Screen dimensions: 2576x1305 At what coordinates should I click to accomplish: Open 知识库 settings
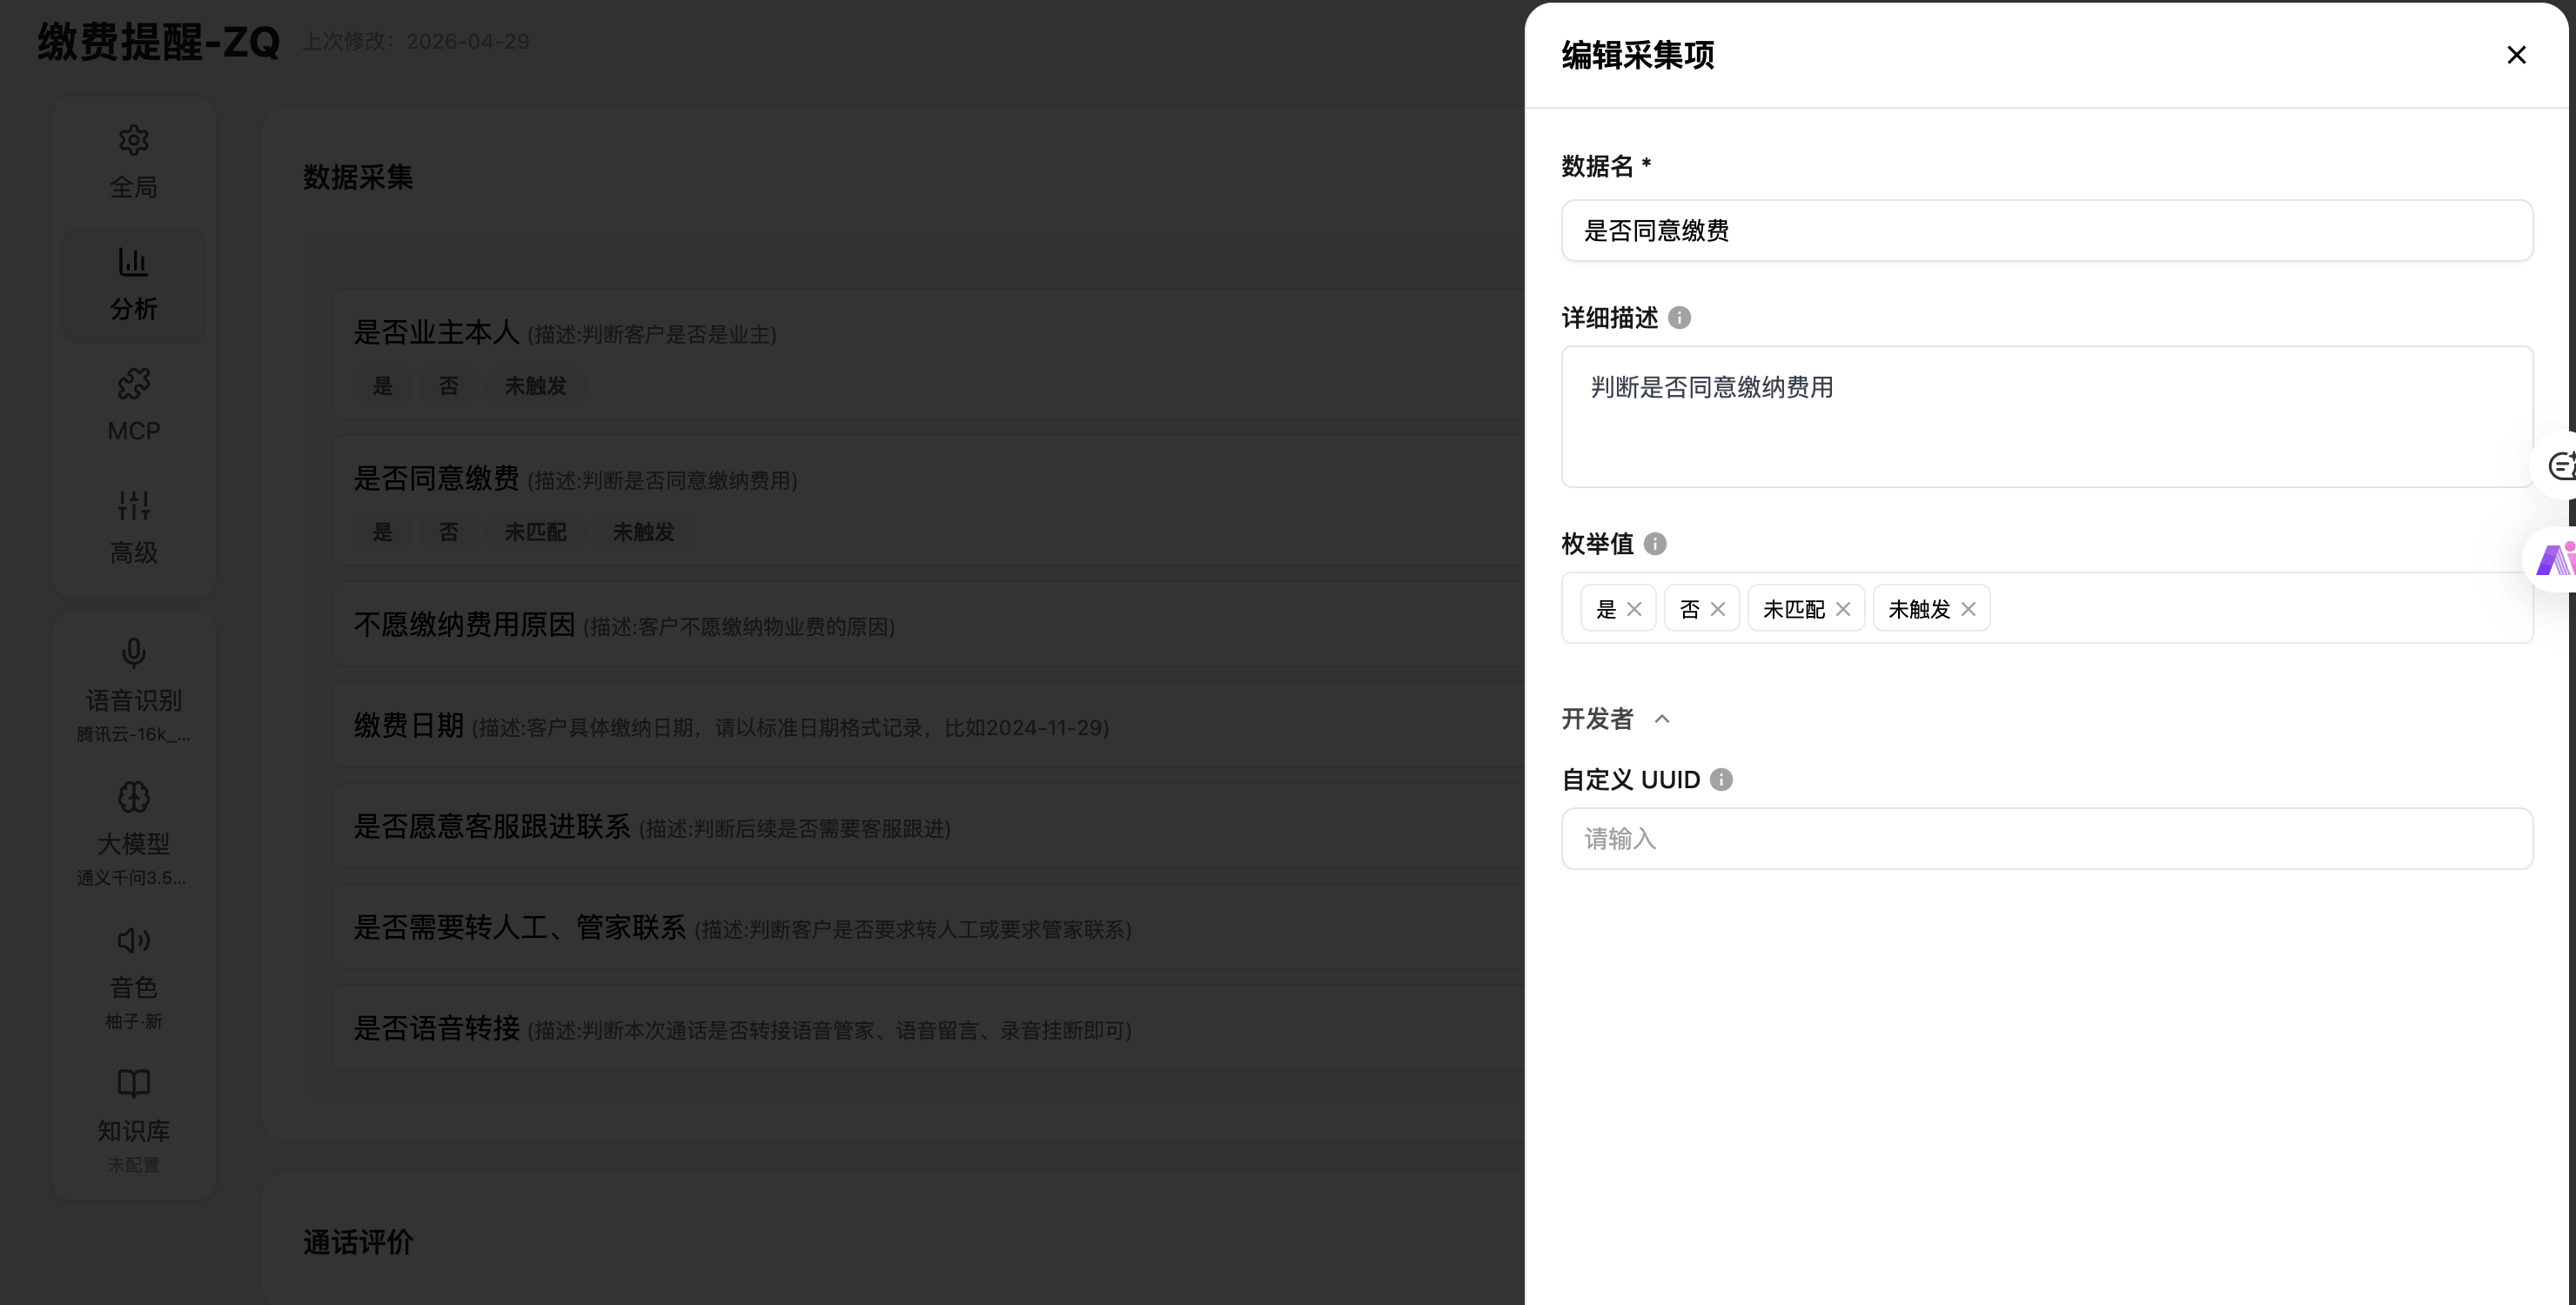pyautogui.click(x=134, y=1120)
